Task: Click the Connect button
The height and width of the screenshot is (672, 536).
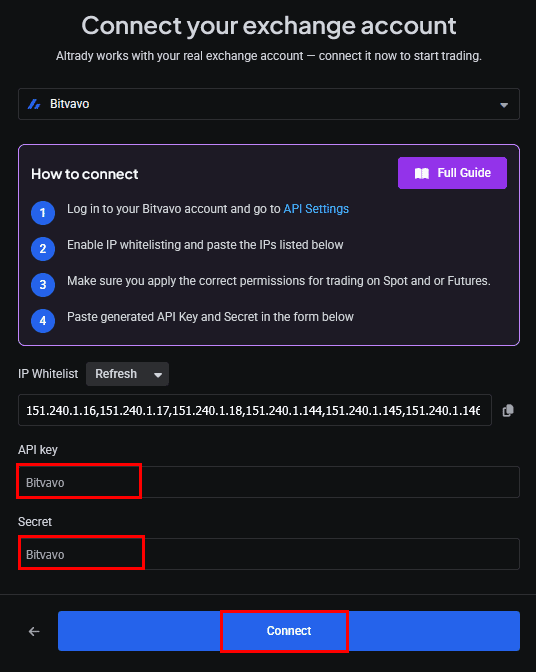Action: 289,631
